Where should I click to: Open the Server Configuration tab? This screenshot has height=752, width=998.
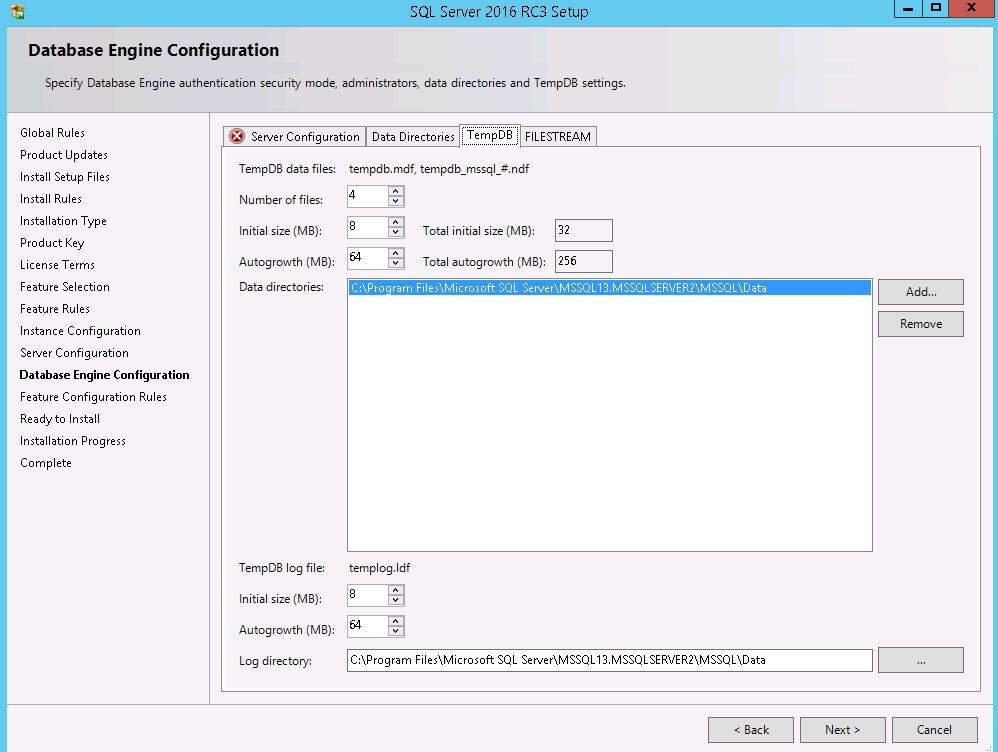pyautogui.click(x=295, y=136)
